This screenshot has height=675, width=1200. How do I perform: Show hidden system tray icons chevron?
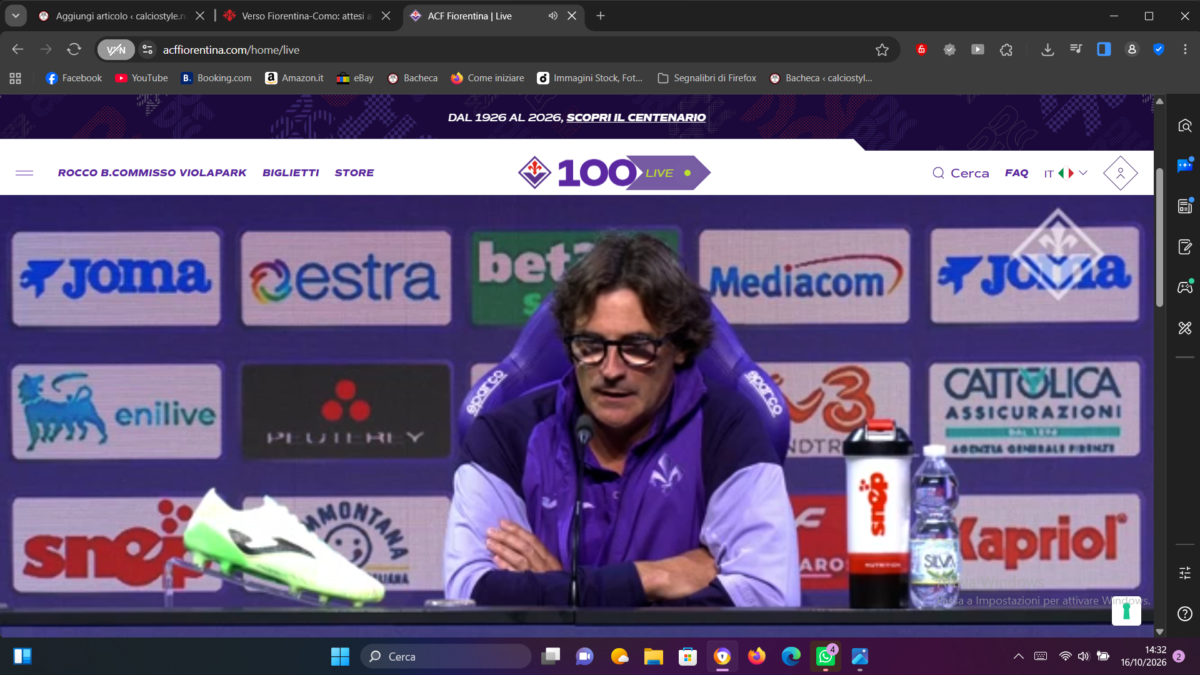(x=1018, y=656)
